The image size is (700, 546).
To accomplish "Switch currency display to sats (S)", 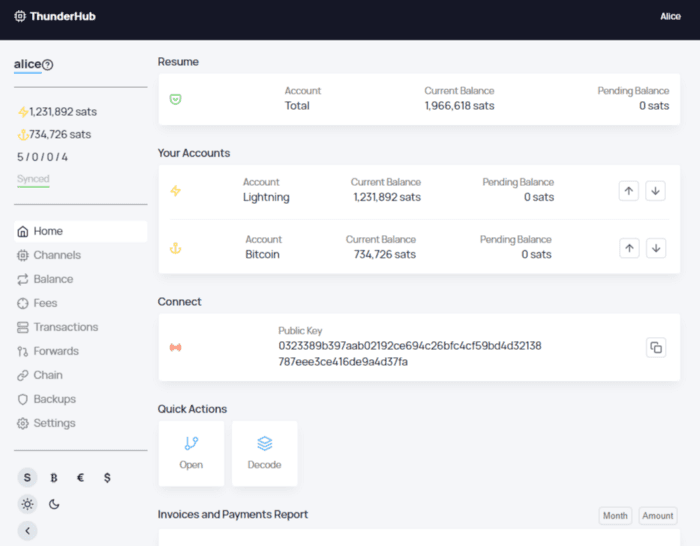I will 27,478.
